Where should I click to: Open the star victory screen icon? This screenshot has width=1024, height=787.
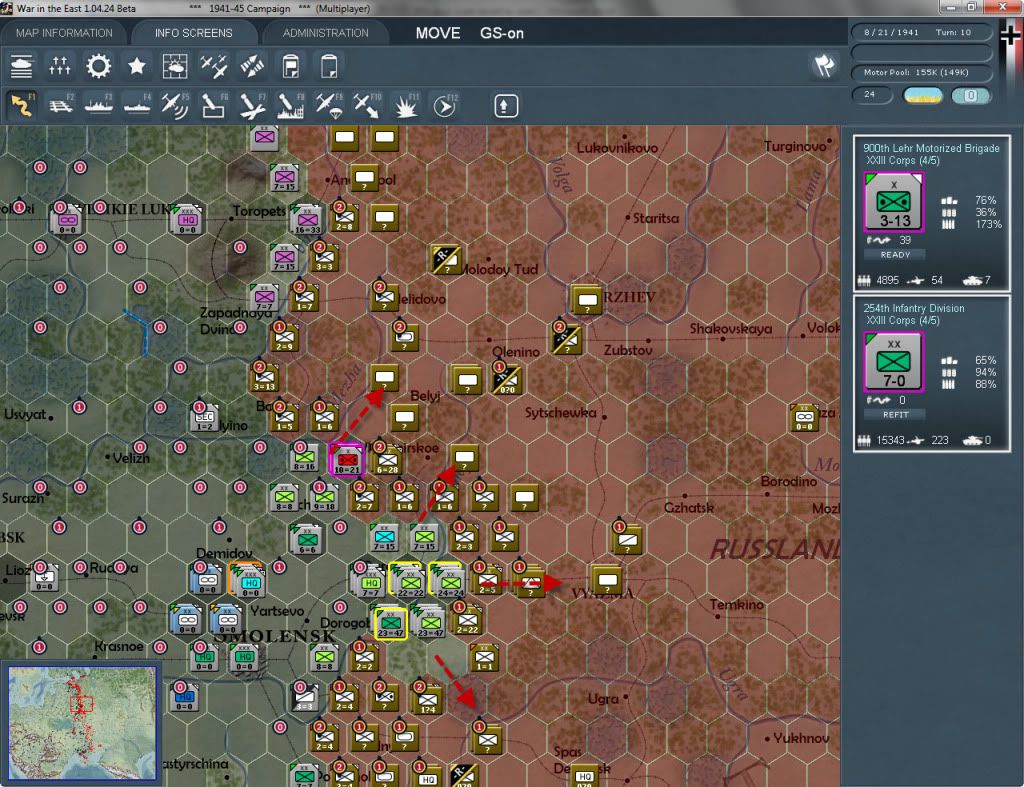[136, 66]
